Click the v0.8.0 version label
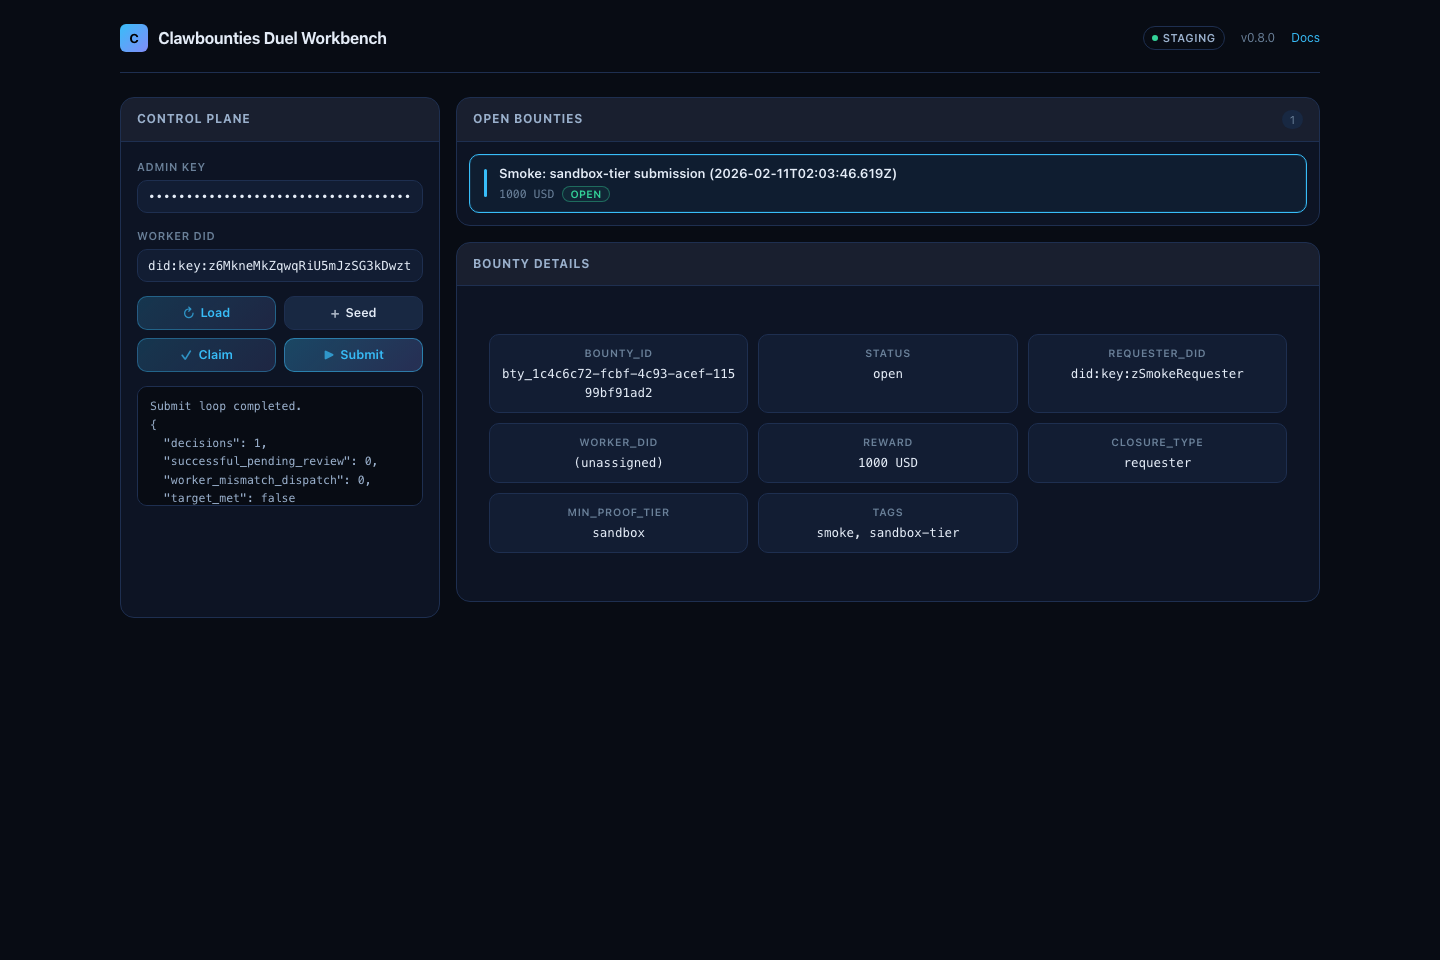 coord(1257,38)
